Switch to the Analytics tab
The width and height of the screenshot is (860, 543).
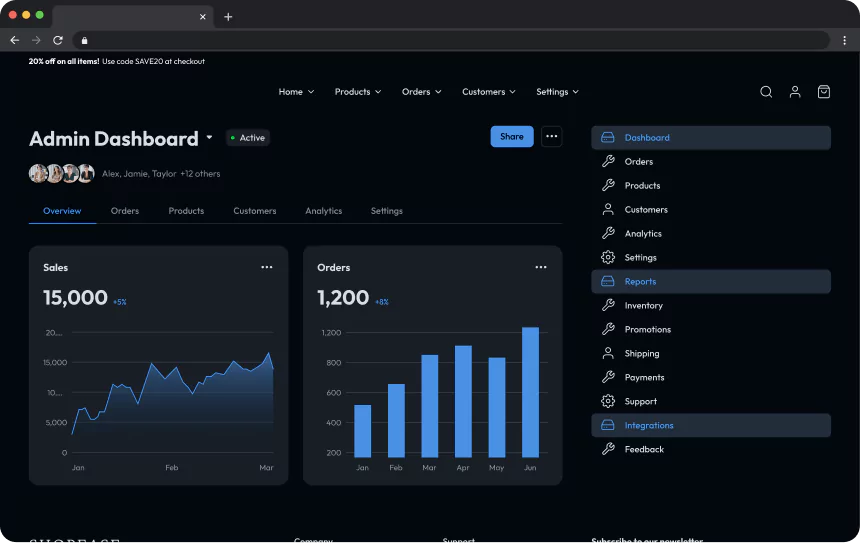[x=323, y=211]
